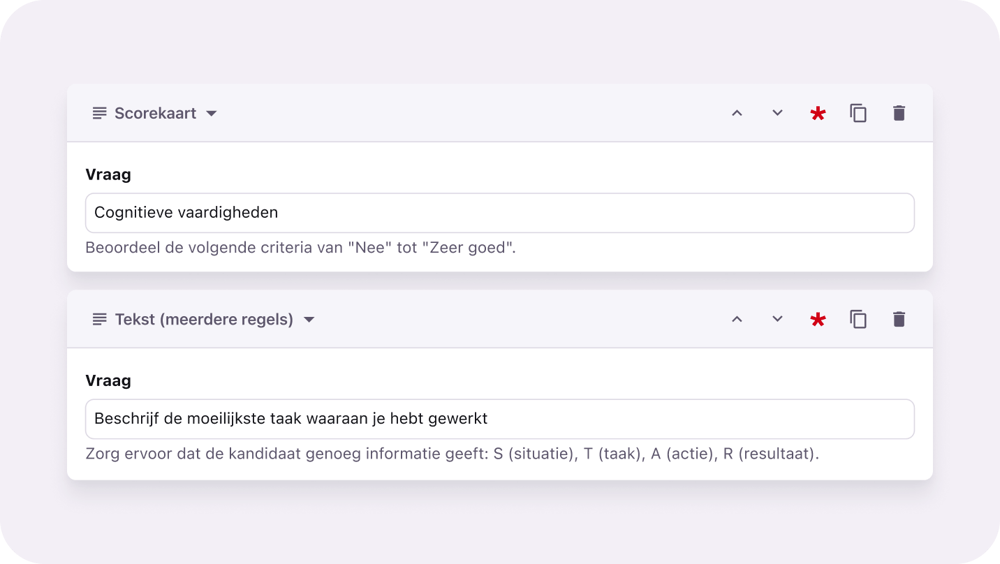Screen dimensions: 1000x564
Task: Click the lines icon left of Scorekaart
Action: (x=99, y=113)
